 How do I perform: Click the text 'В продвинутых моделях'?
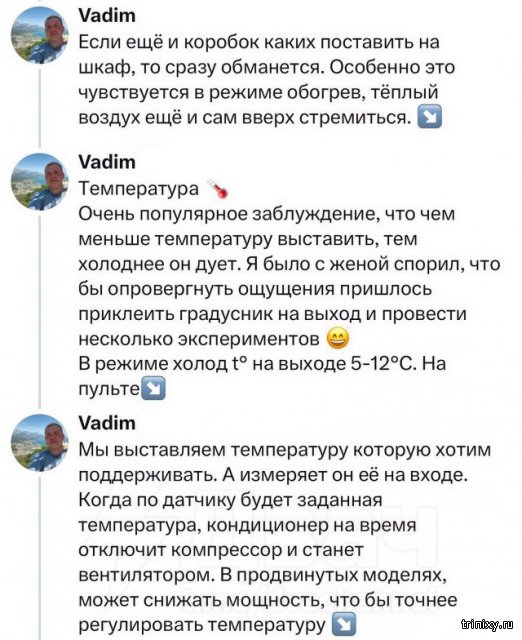(333, 575)
